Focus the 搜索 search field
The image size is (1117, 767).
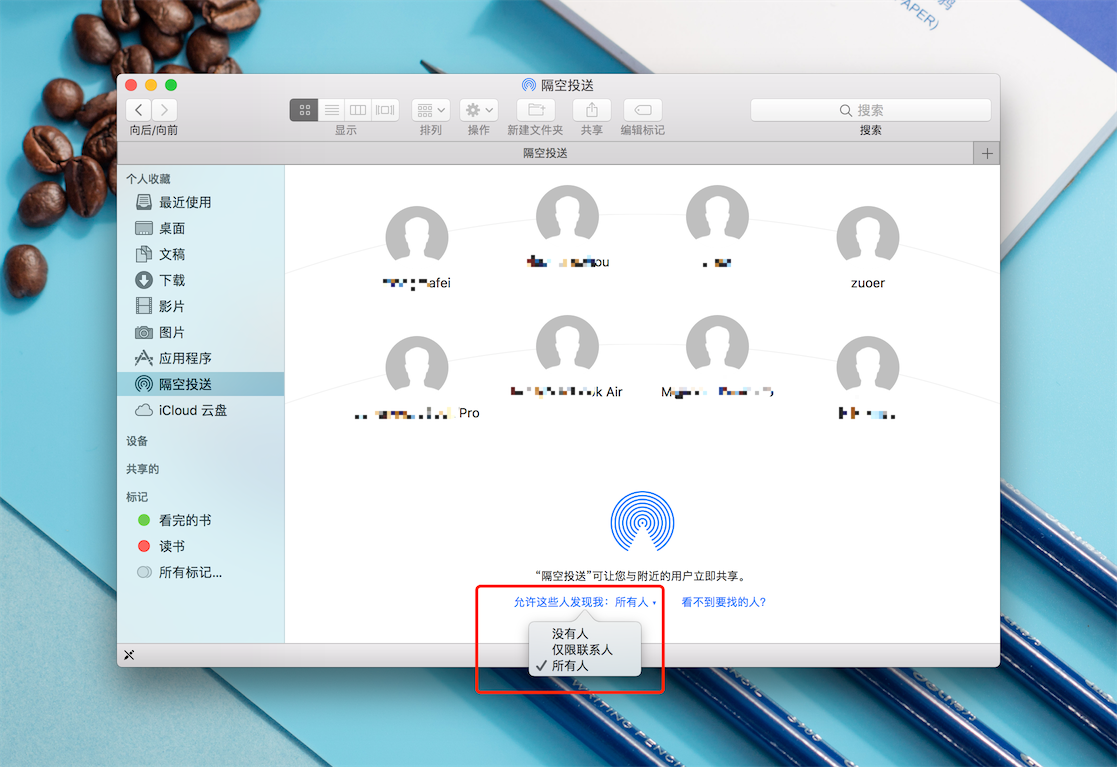(871, 110)
